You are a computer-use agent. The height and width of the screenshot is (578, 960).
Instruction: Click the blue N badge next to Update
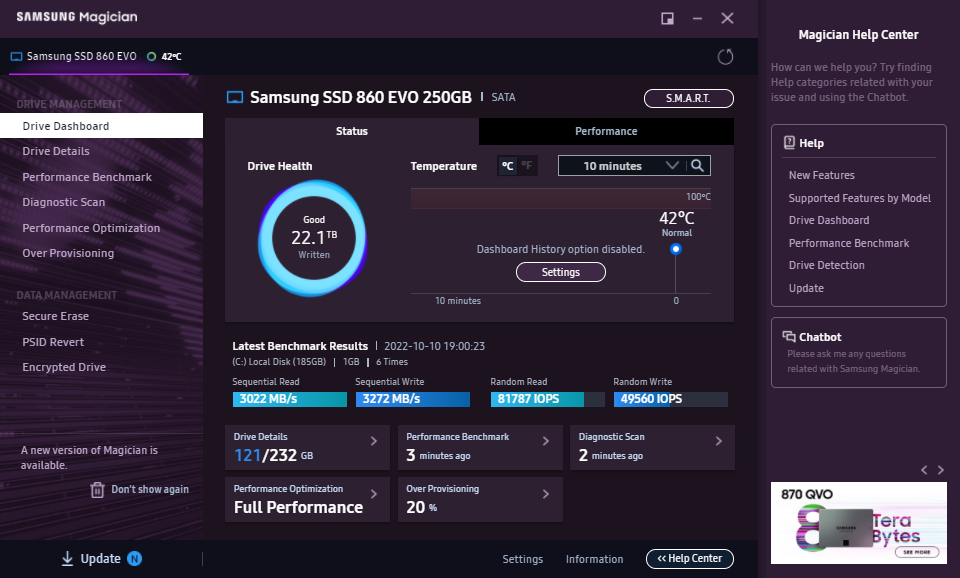[135, 558]
